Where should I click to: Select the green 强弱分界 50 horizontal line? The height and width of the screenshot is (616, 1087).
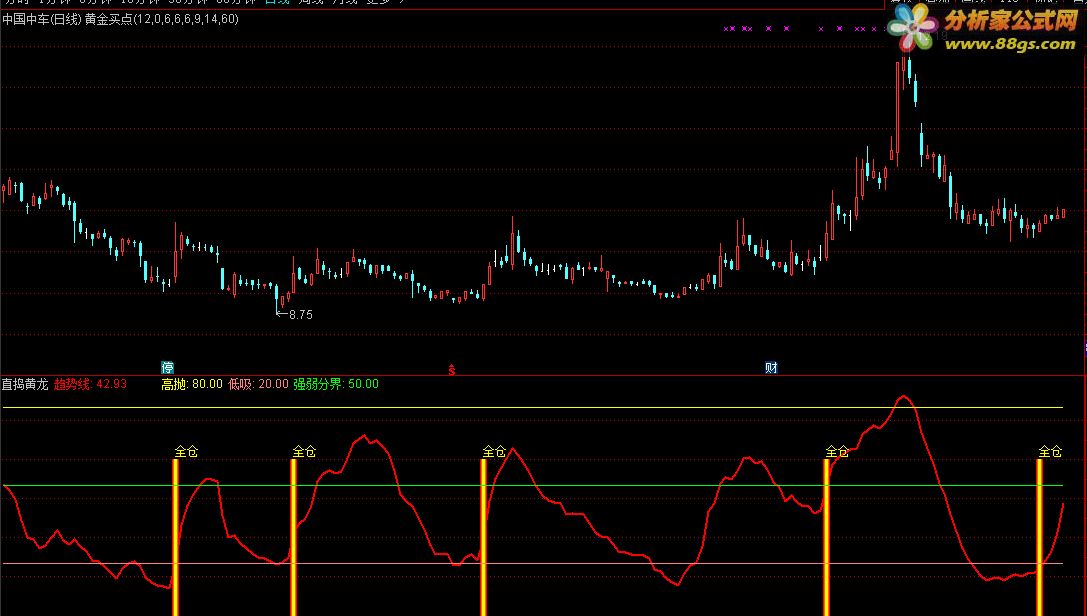pyautogui.click(x=532, y=486)
